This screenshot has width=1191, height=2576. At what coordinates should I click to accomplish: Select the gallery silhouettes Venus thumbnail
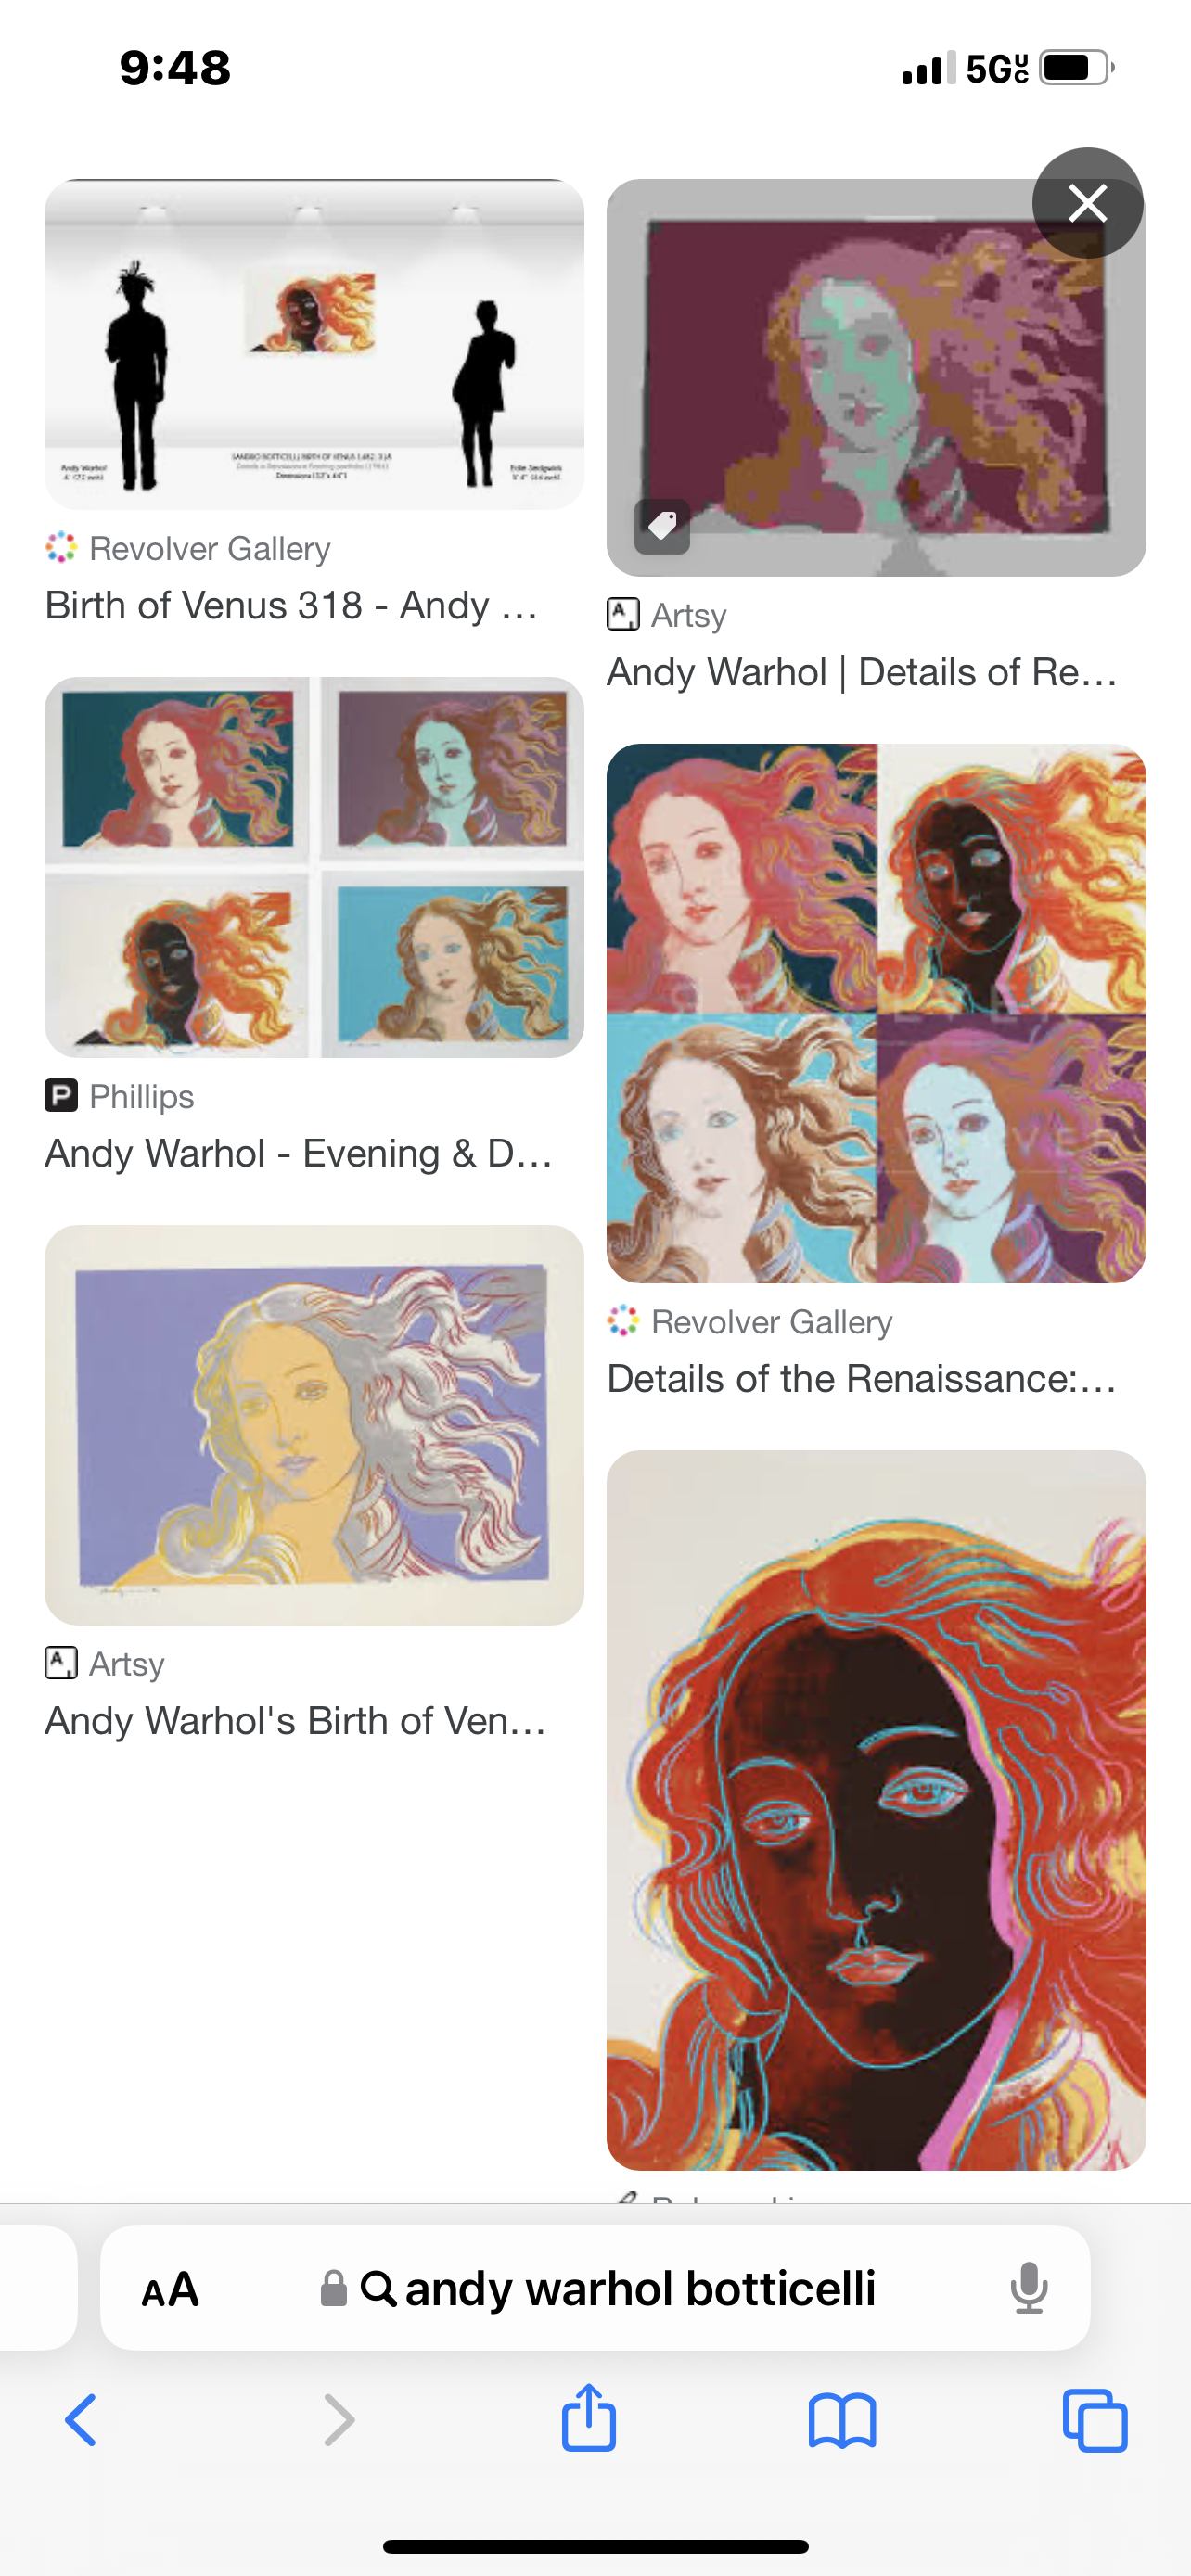point(314,344)
